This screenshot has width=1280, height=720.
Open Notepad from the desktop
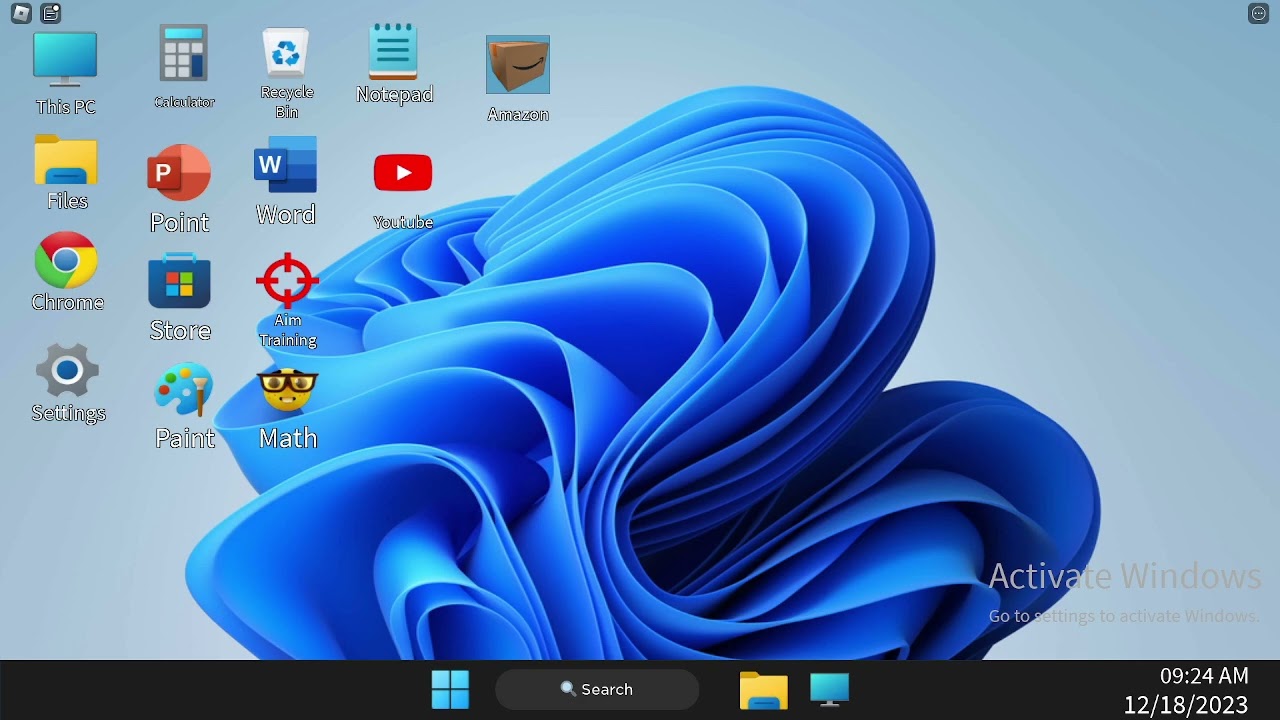393,51
